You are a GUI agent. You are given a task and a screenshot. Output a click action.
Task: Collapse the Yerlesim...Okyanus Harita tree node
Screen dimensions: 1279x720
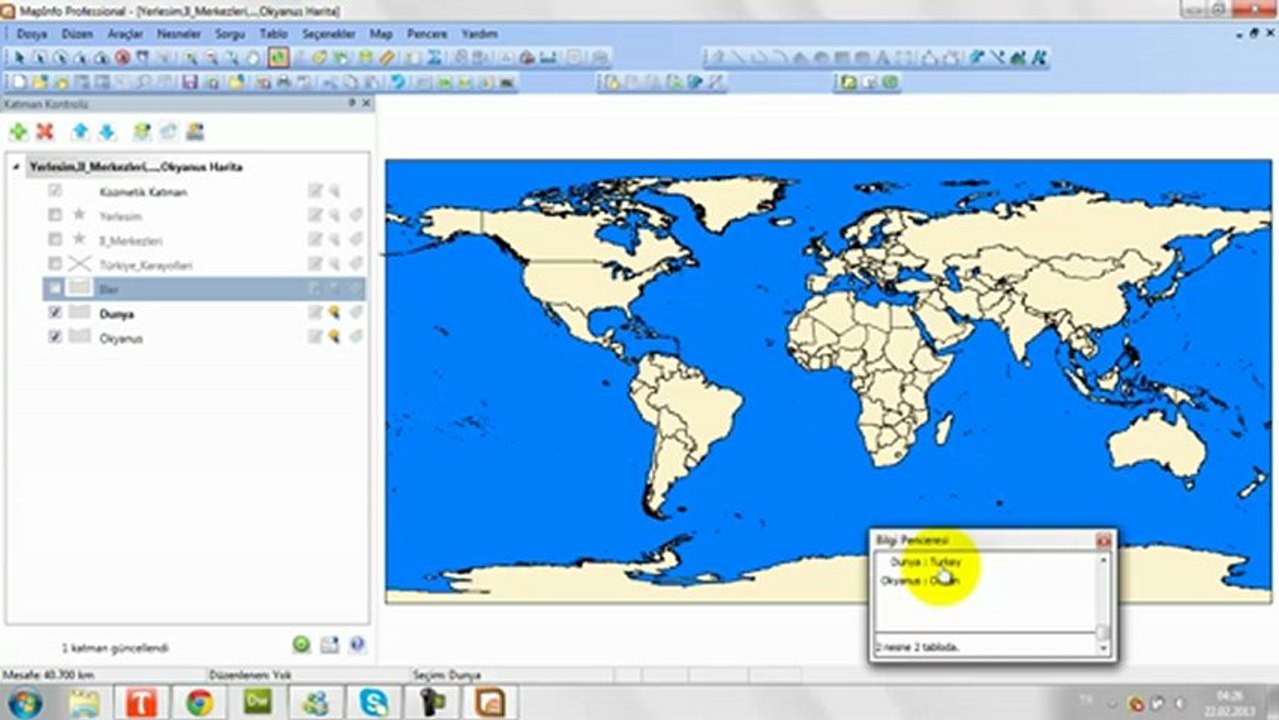coord(17,167)
